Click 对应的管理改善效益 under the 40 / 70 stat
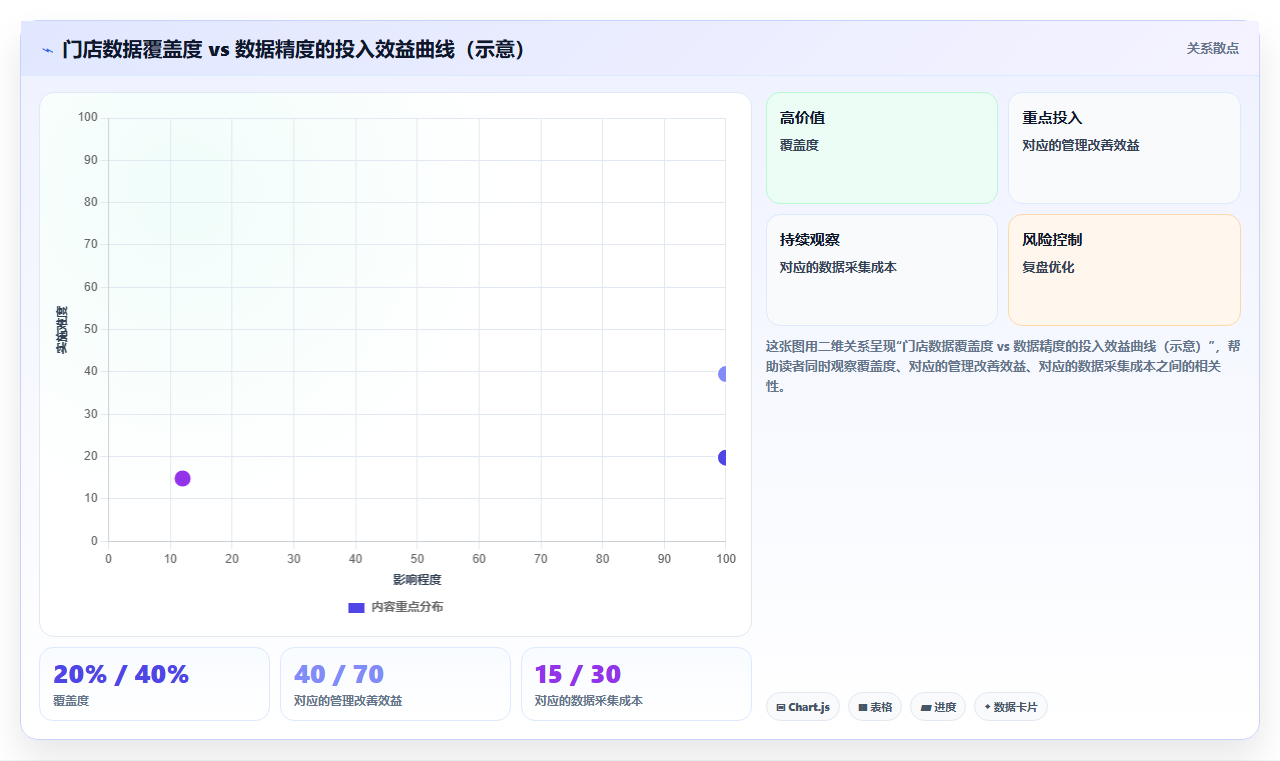This screenshot has height=761, width=1280. (348, 701)
